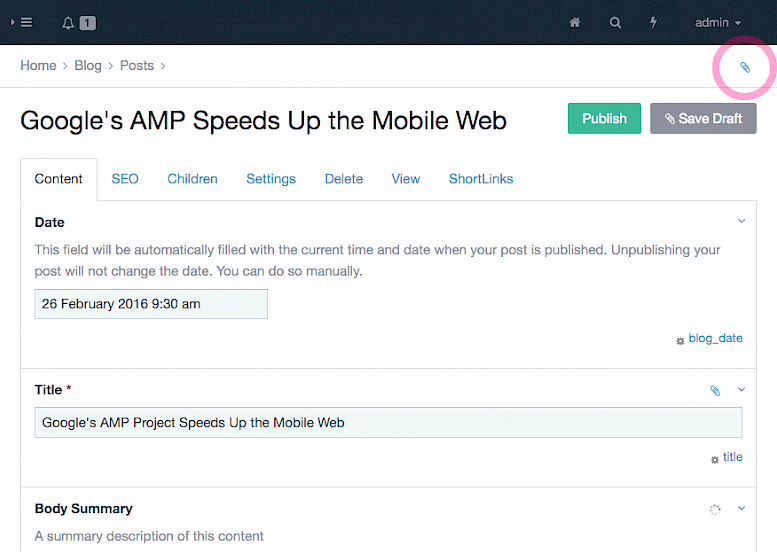Viewport: 777px width, 554px height.
Task: Collapse the Title field chevron
Action: point(741,389)
